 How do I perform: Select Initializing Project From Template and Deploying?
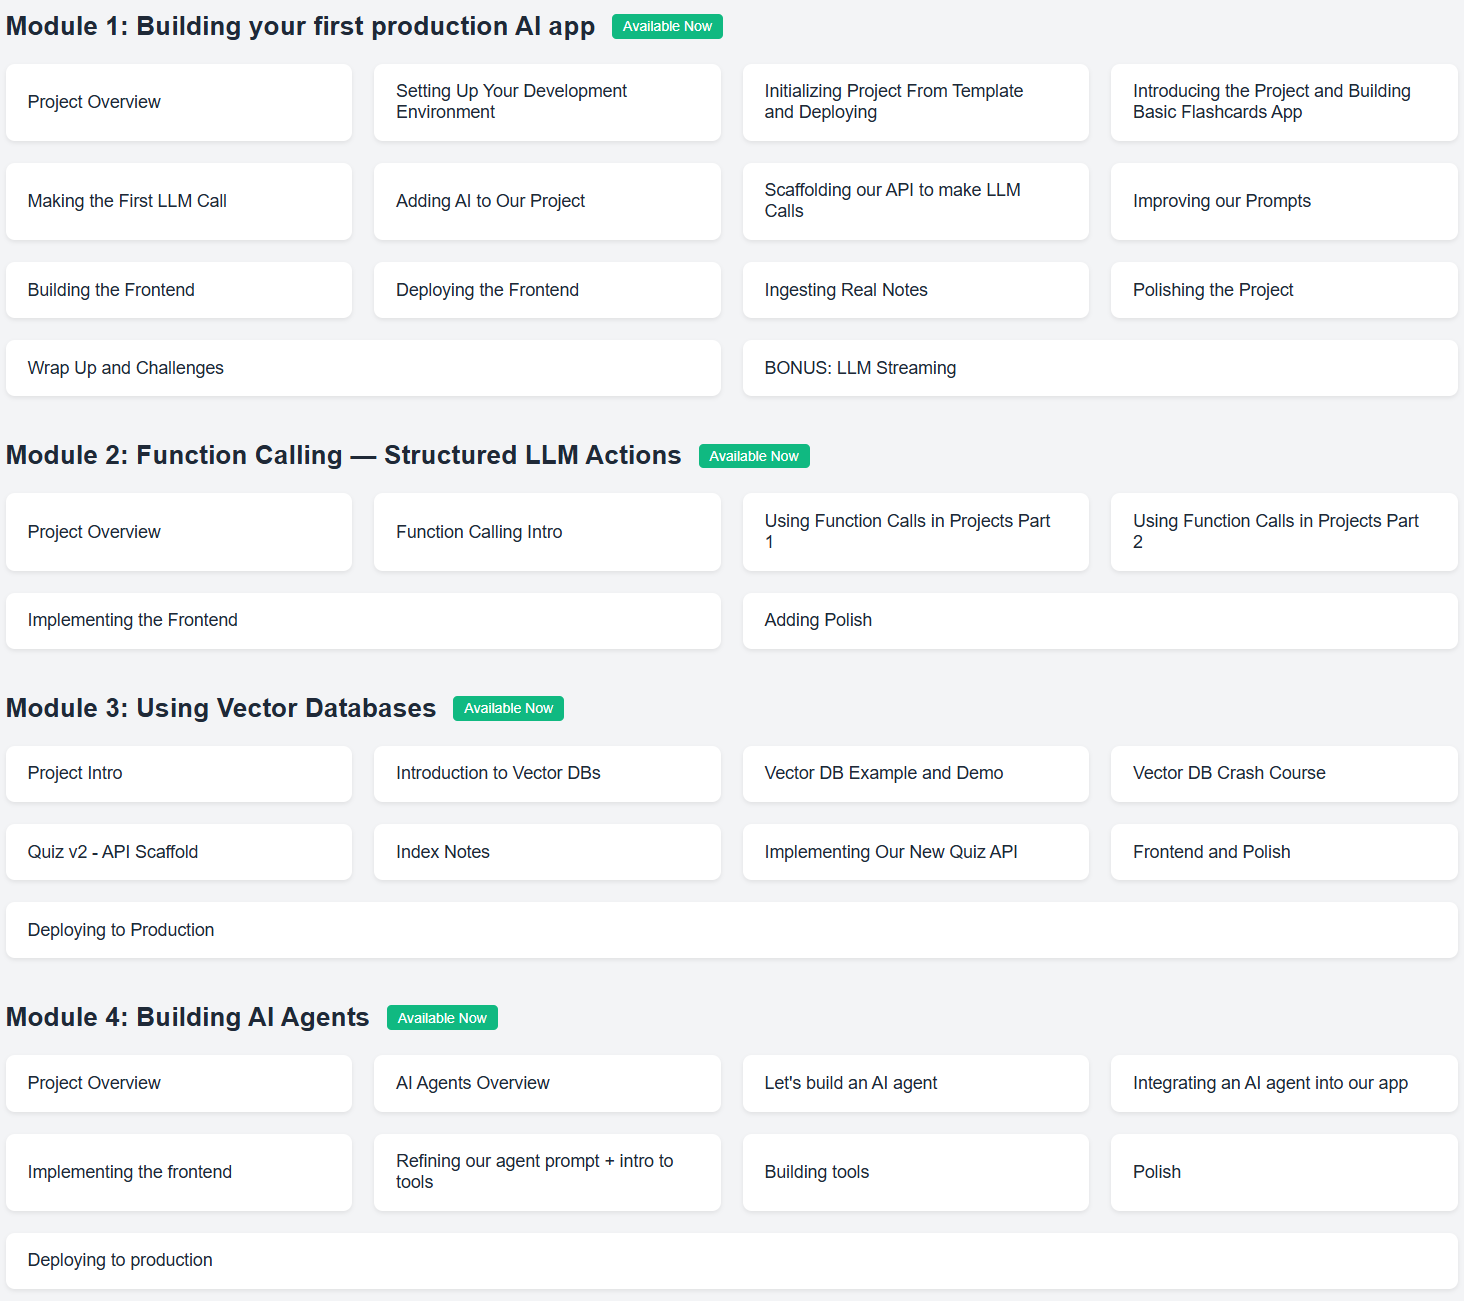[x=916, y=102]
